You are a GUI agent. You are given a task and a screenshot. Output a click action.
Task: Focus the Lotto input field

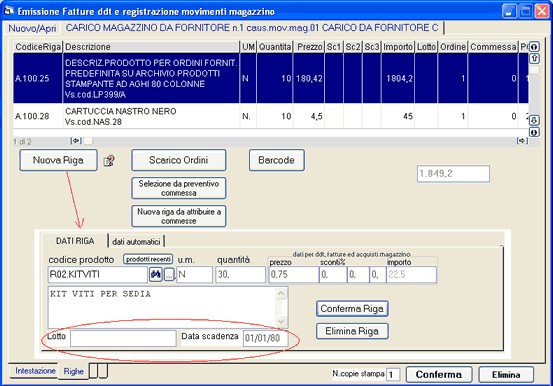pyautogui.click(x=123, y=338)
